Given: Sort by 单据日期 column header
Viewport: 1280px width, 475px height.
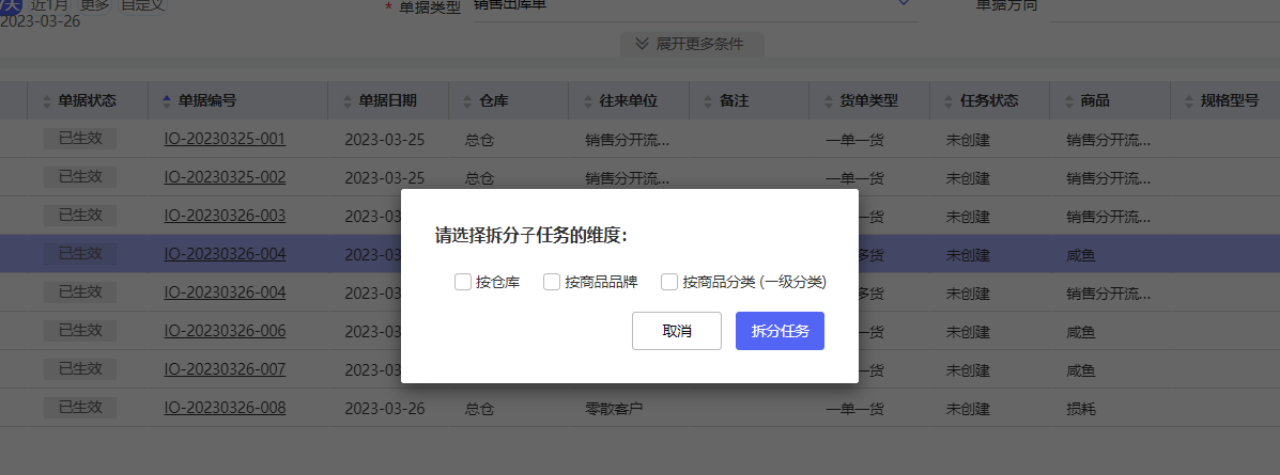Looking at the screenshot, I should click(x=387, y=101).
